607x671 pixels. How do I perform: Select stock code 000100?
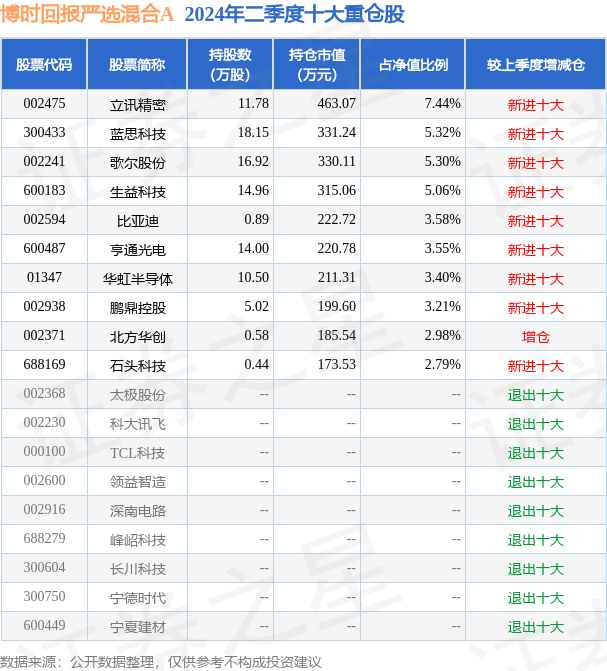(45, 451)
